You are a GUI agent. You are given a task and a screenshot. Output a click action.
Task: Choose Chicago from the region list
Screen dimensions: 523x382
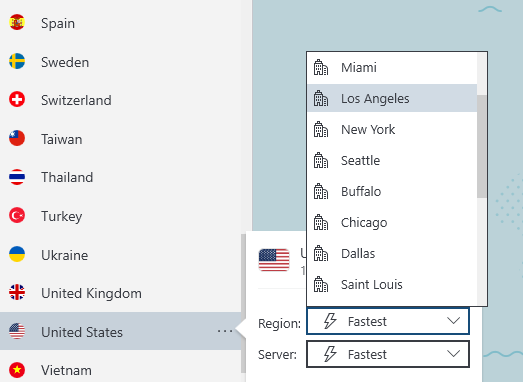click(x=392, y=223)
